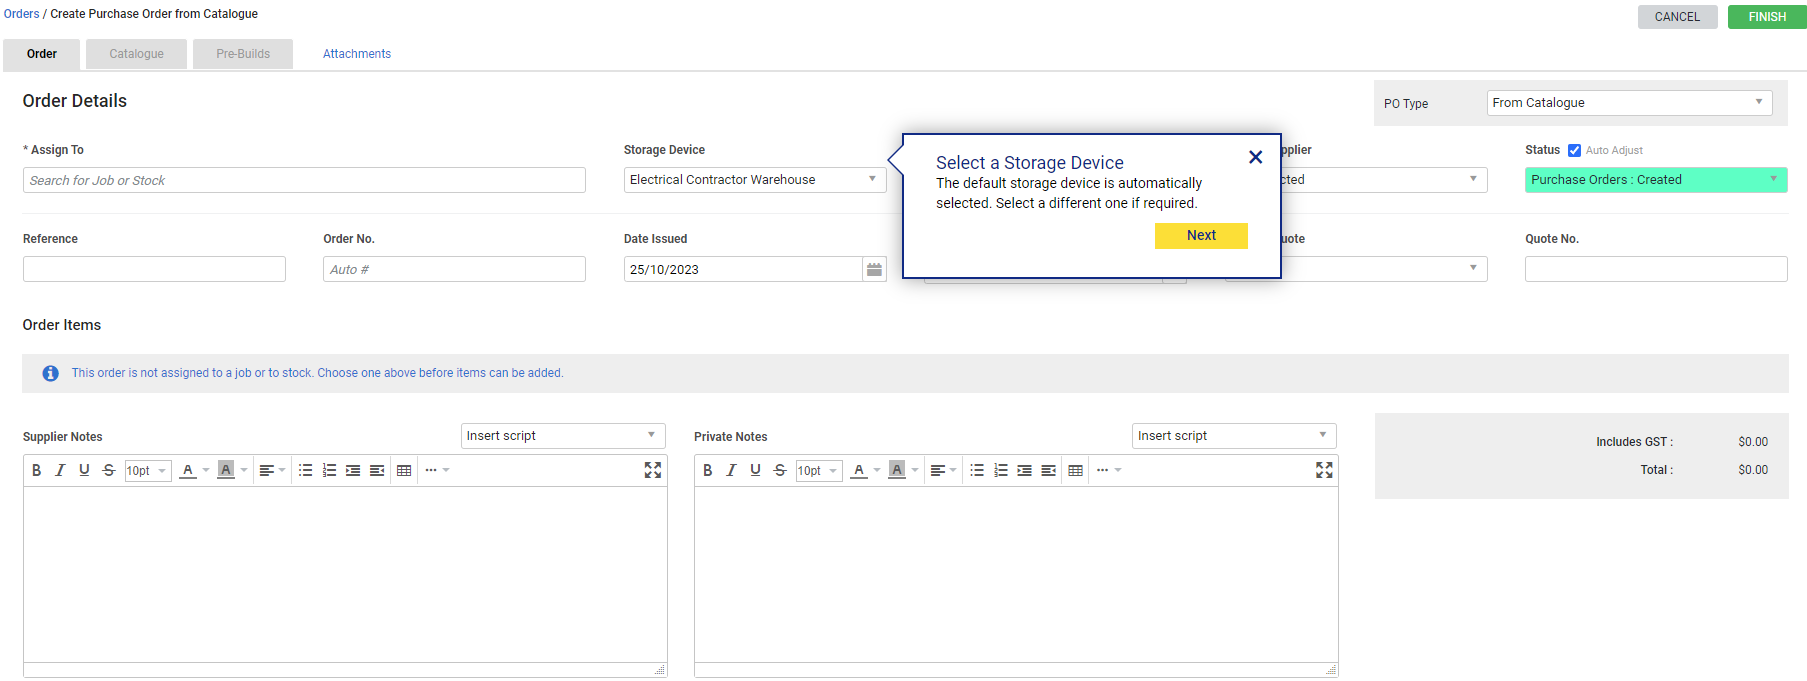Open text alignment menu in Private Notes

pos(943,470)
